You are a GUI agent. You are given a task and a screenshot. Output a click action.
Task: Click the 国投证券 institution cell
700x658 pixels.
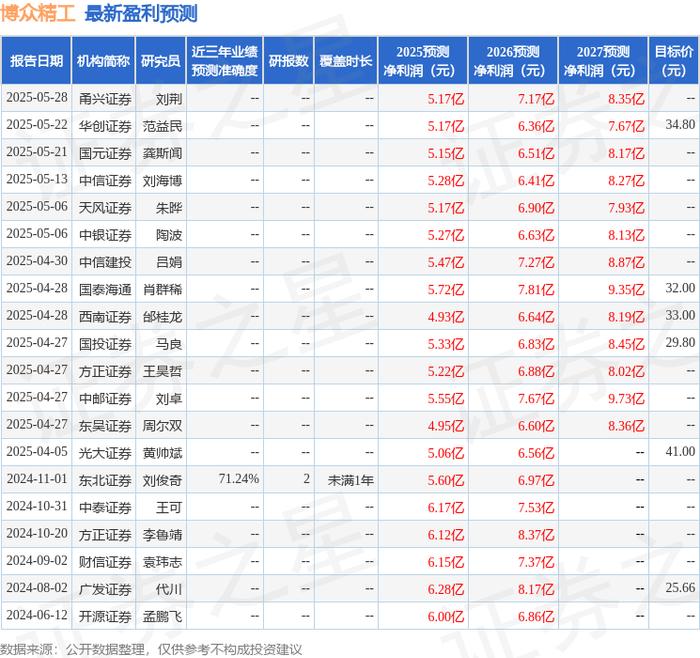(x=105, y=343)
